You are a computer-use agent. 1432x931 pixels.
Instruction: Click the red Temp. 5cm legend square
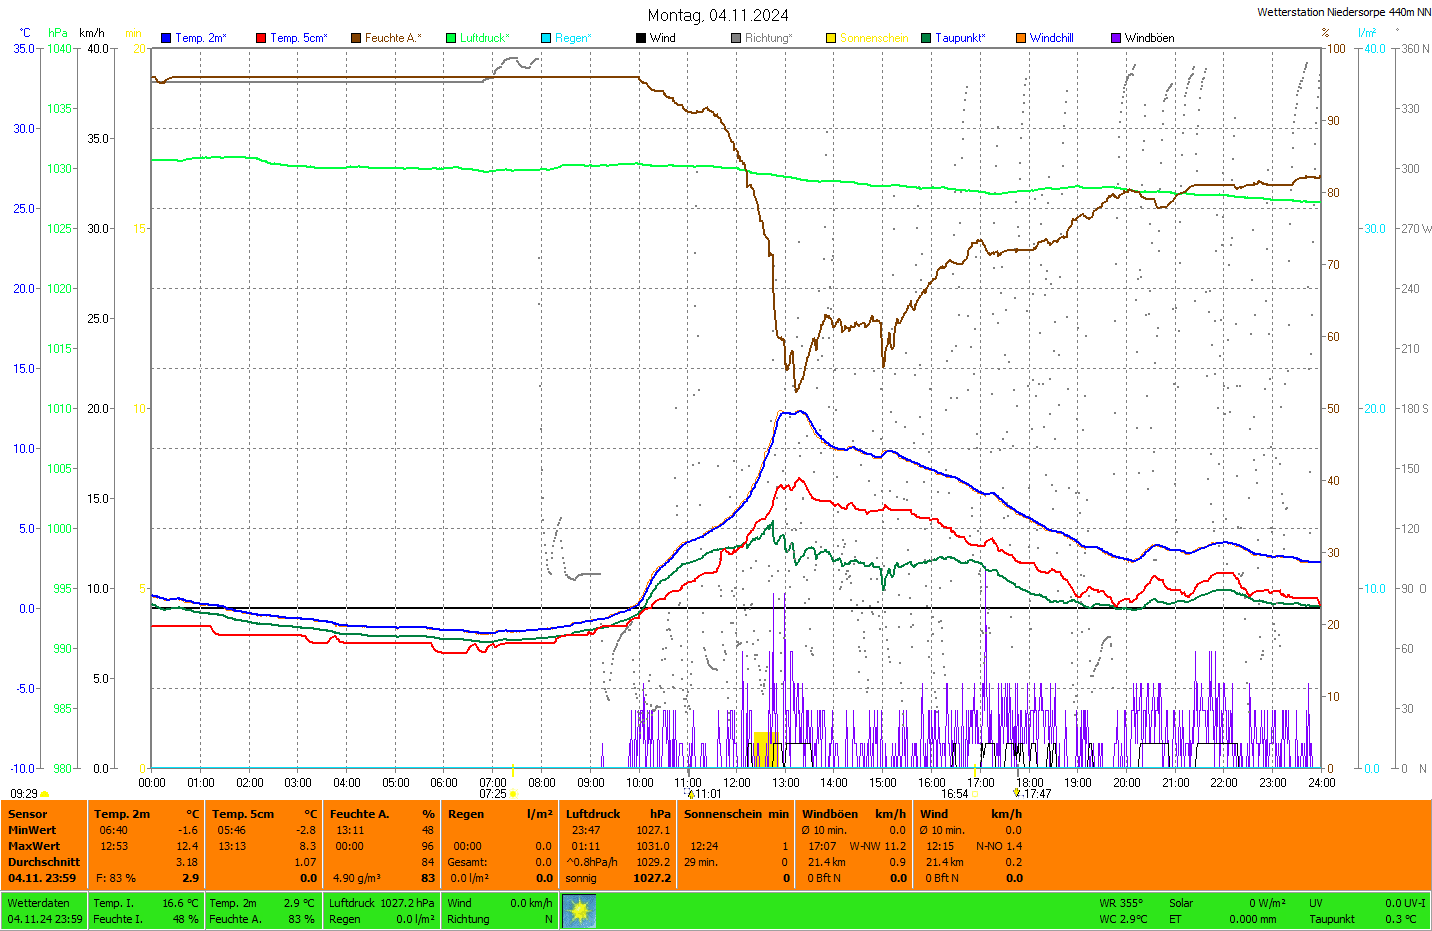click(261, 38)
